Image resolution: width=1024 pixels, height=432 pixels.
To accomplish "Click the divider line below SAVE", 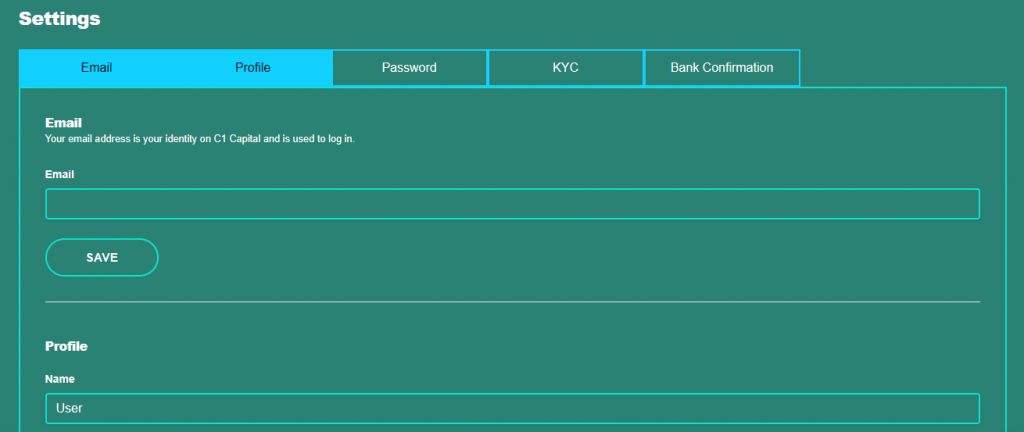I will coord(512,301).
